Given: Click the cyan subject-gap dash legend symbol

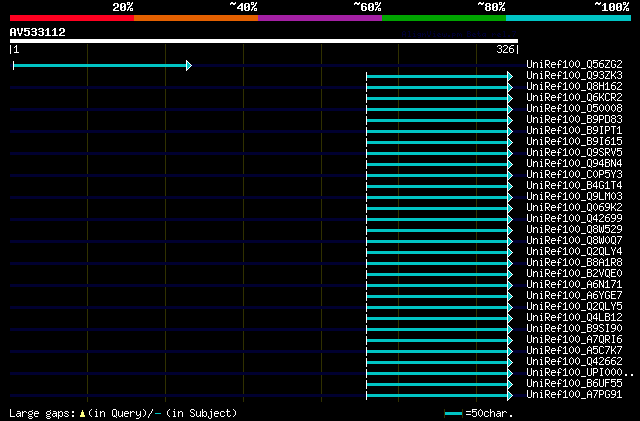Looking at the screenshot, I should tap(158, 414).
